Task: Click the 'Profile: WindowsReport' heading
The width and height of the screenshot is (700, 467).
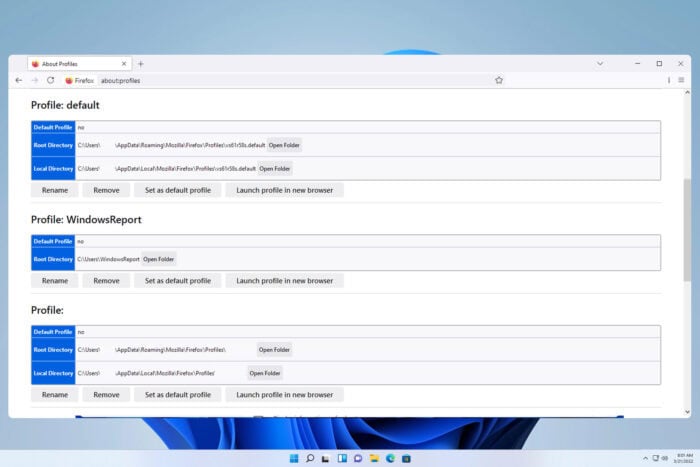Action: 86,220
